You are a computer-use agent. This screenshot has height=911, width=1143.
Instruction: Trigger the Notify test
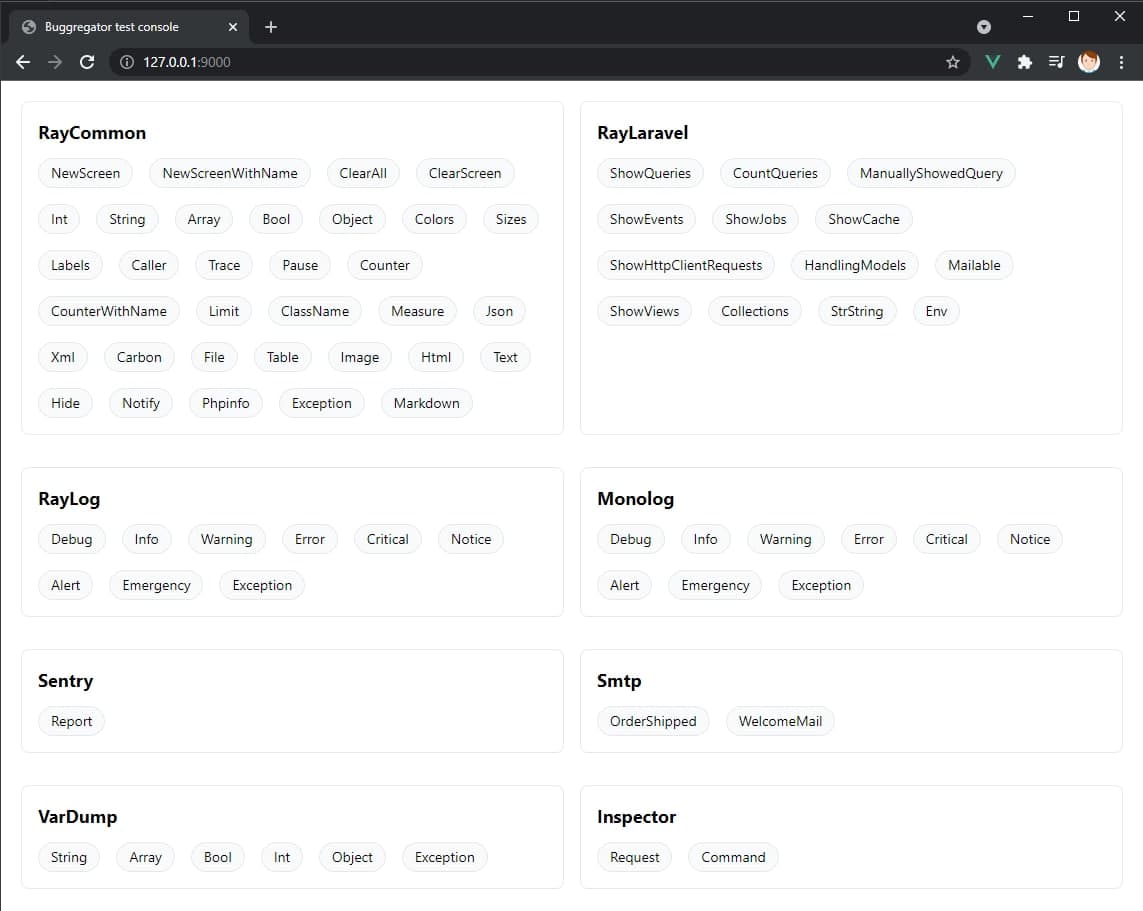click(x=141, y=403)
